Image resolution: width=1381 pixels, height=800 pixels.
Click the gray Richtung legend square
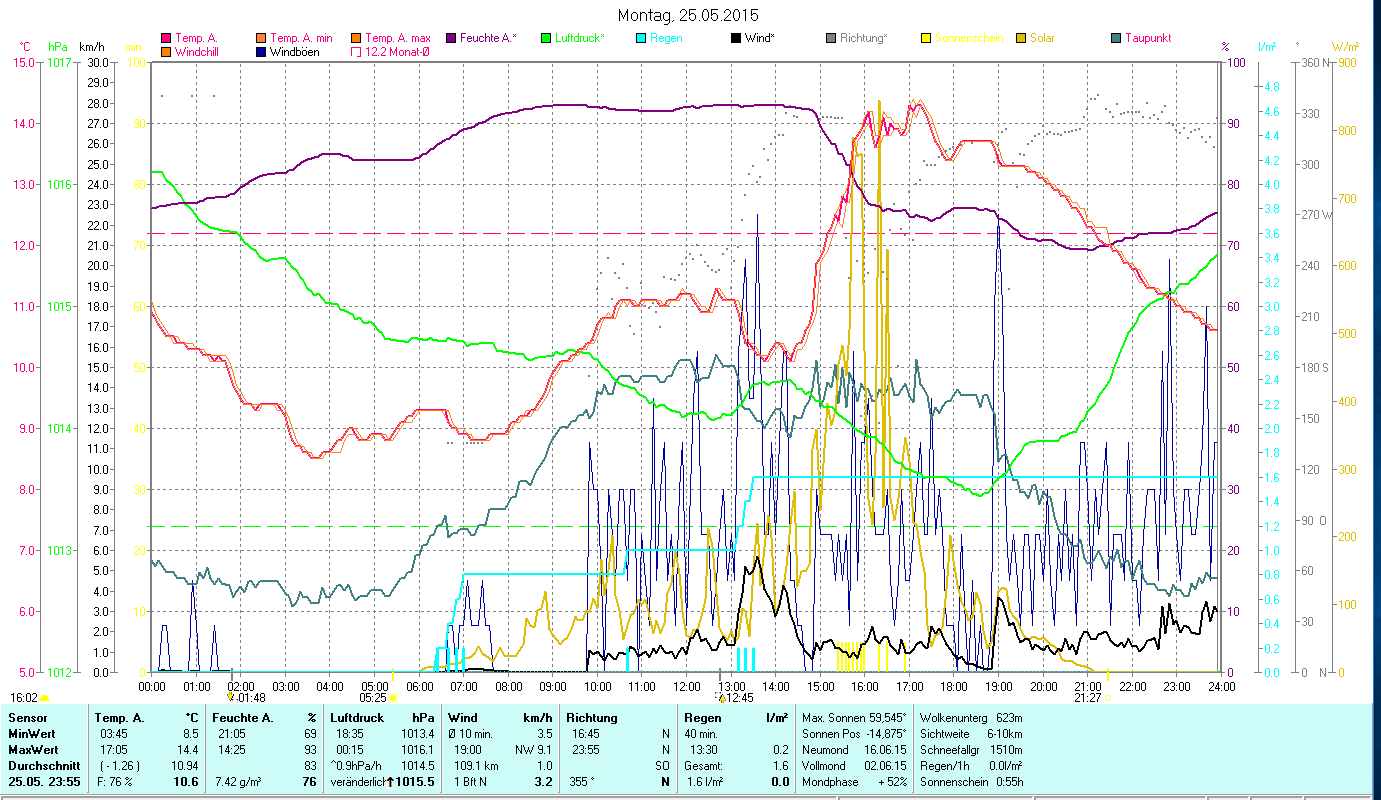[831, 38]
